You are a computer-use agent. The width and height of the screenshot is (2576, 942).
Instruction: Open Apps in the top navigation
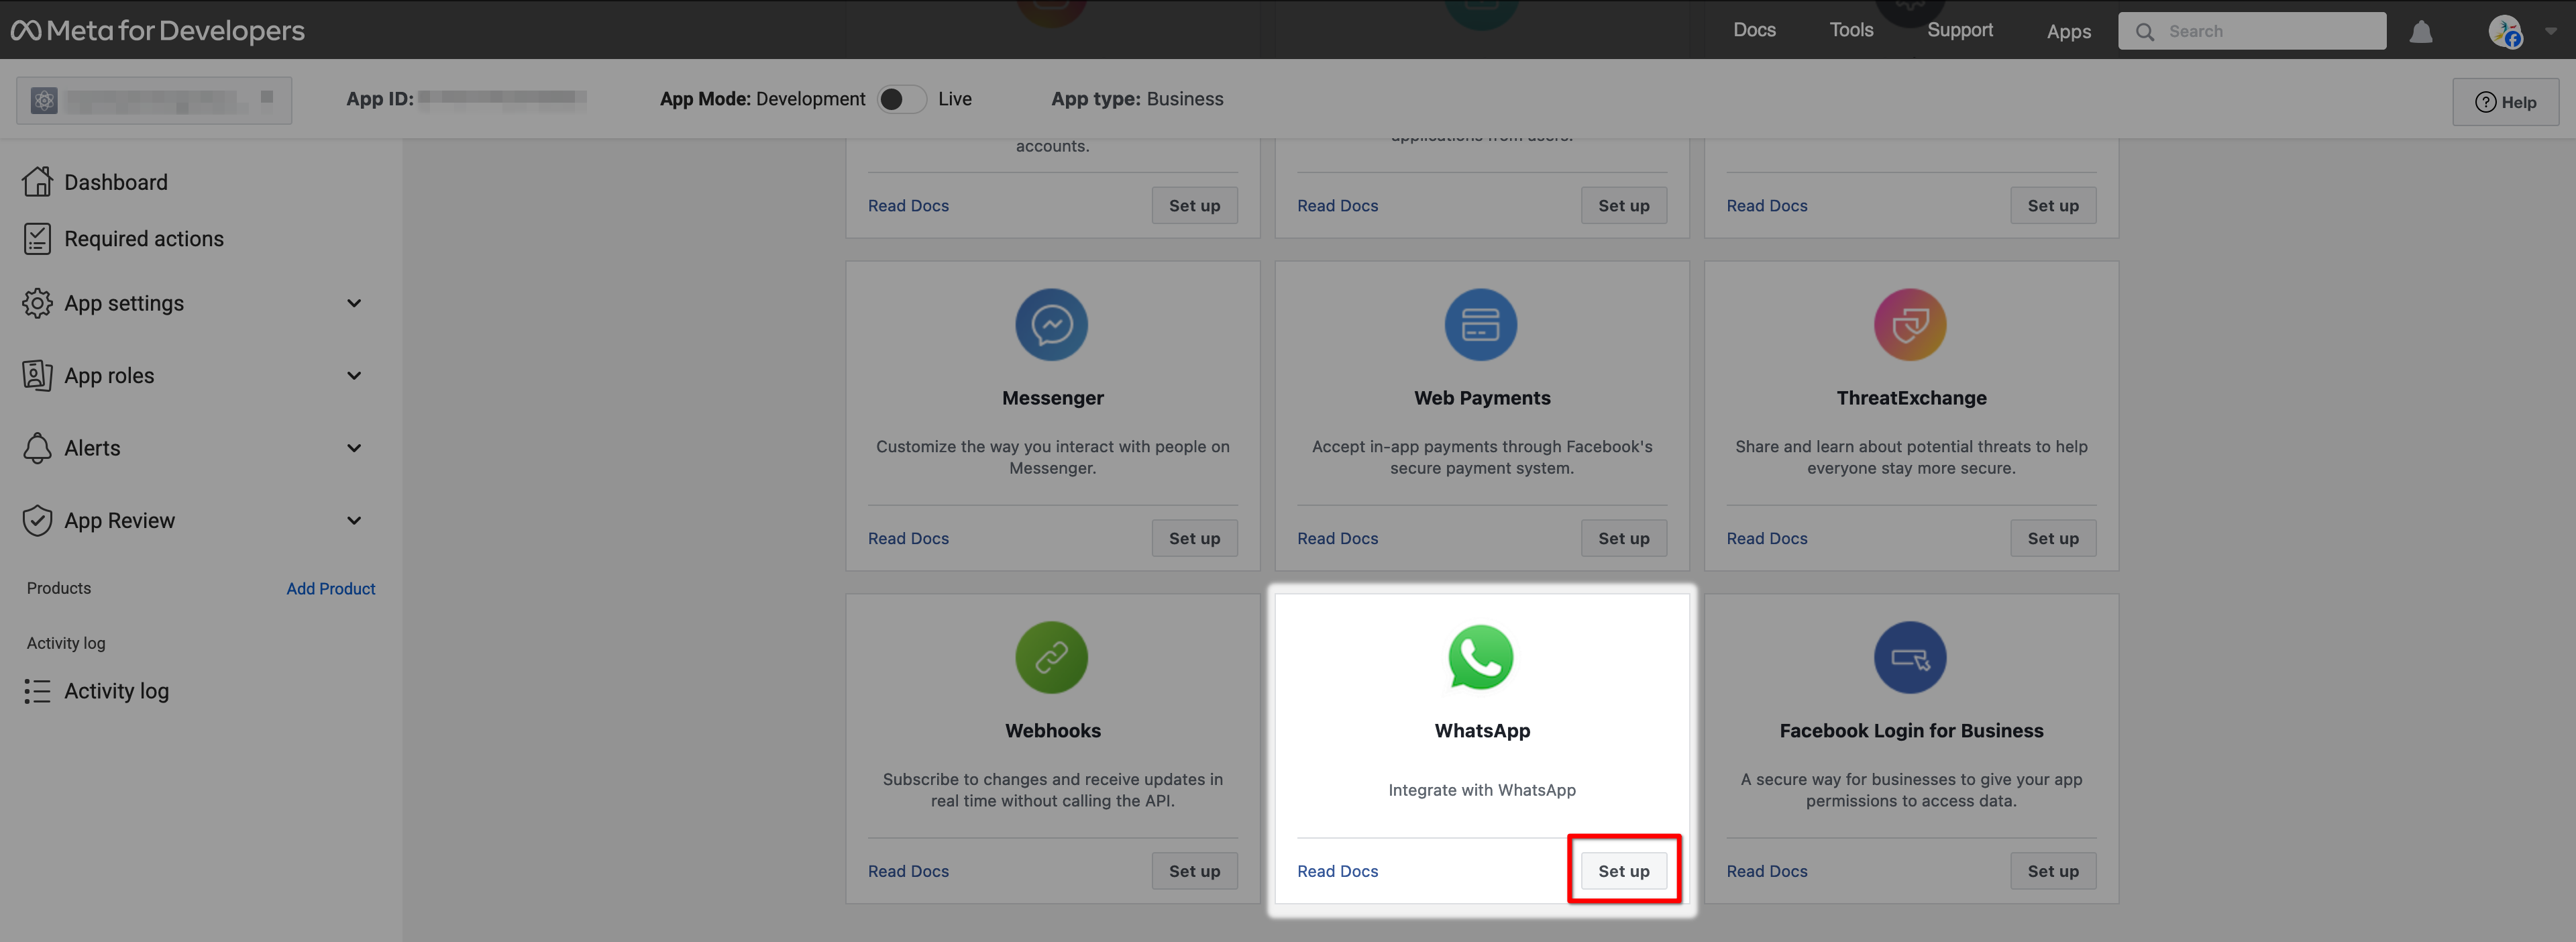pos(2069,32)
